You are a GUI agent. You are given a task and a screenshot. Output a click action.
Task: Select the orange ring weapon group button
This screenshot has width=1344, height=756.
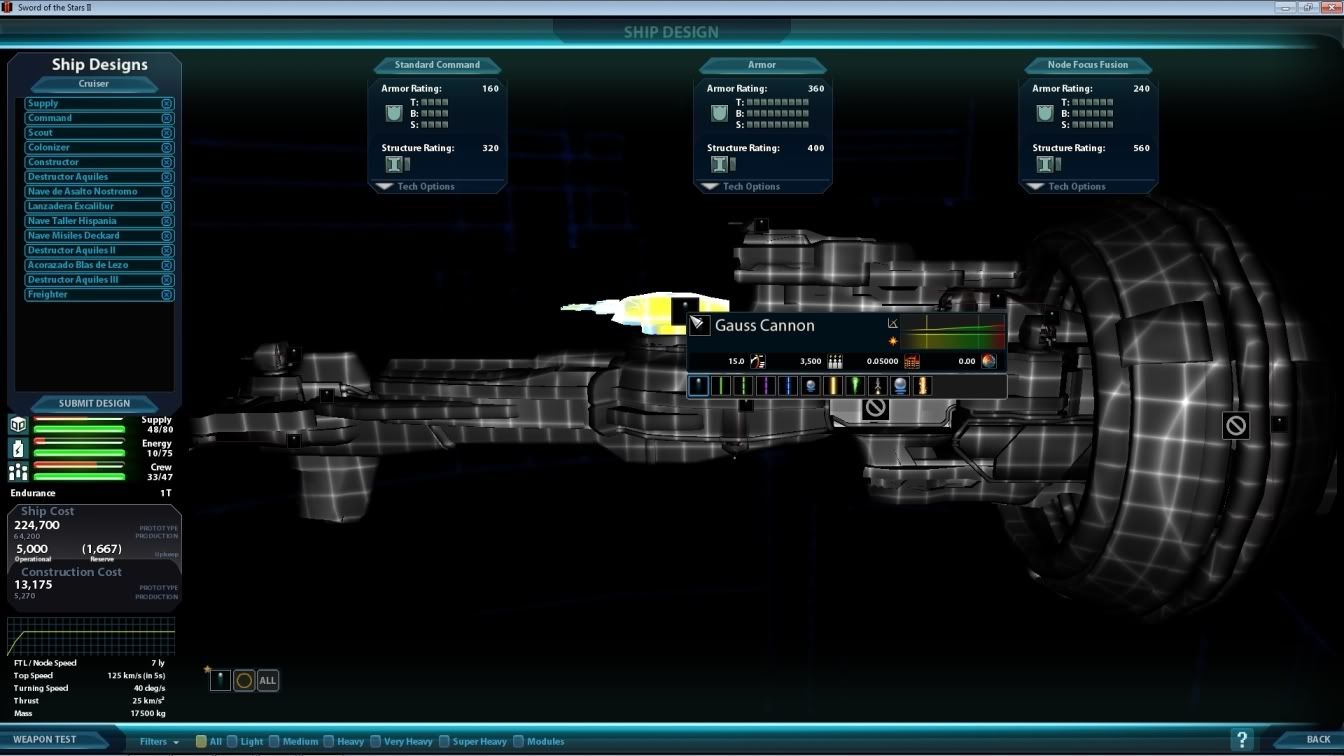pos(244,680)
